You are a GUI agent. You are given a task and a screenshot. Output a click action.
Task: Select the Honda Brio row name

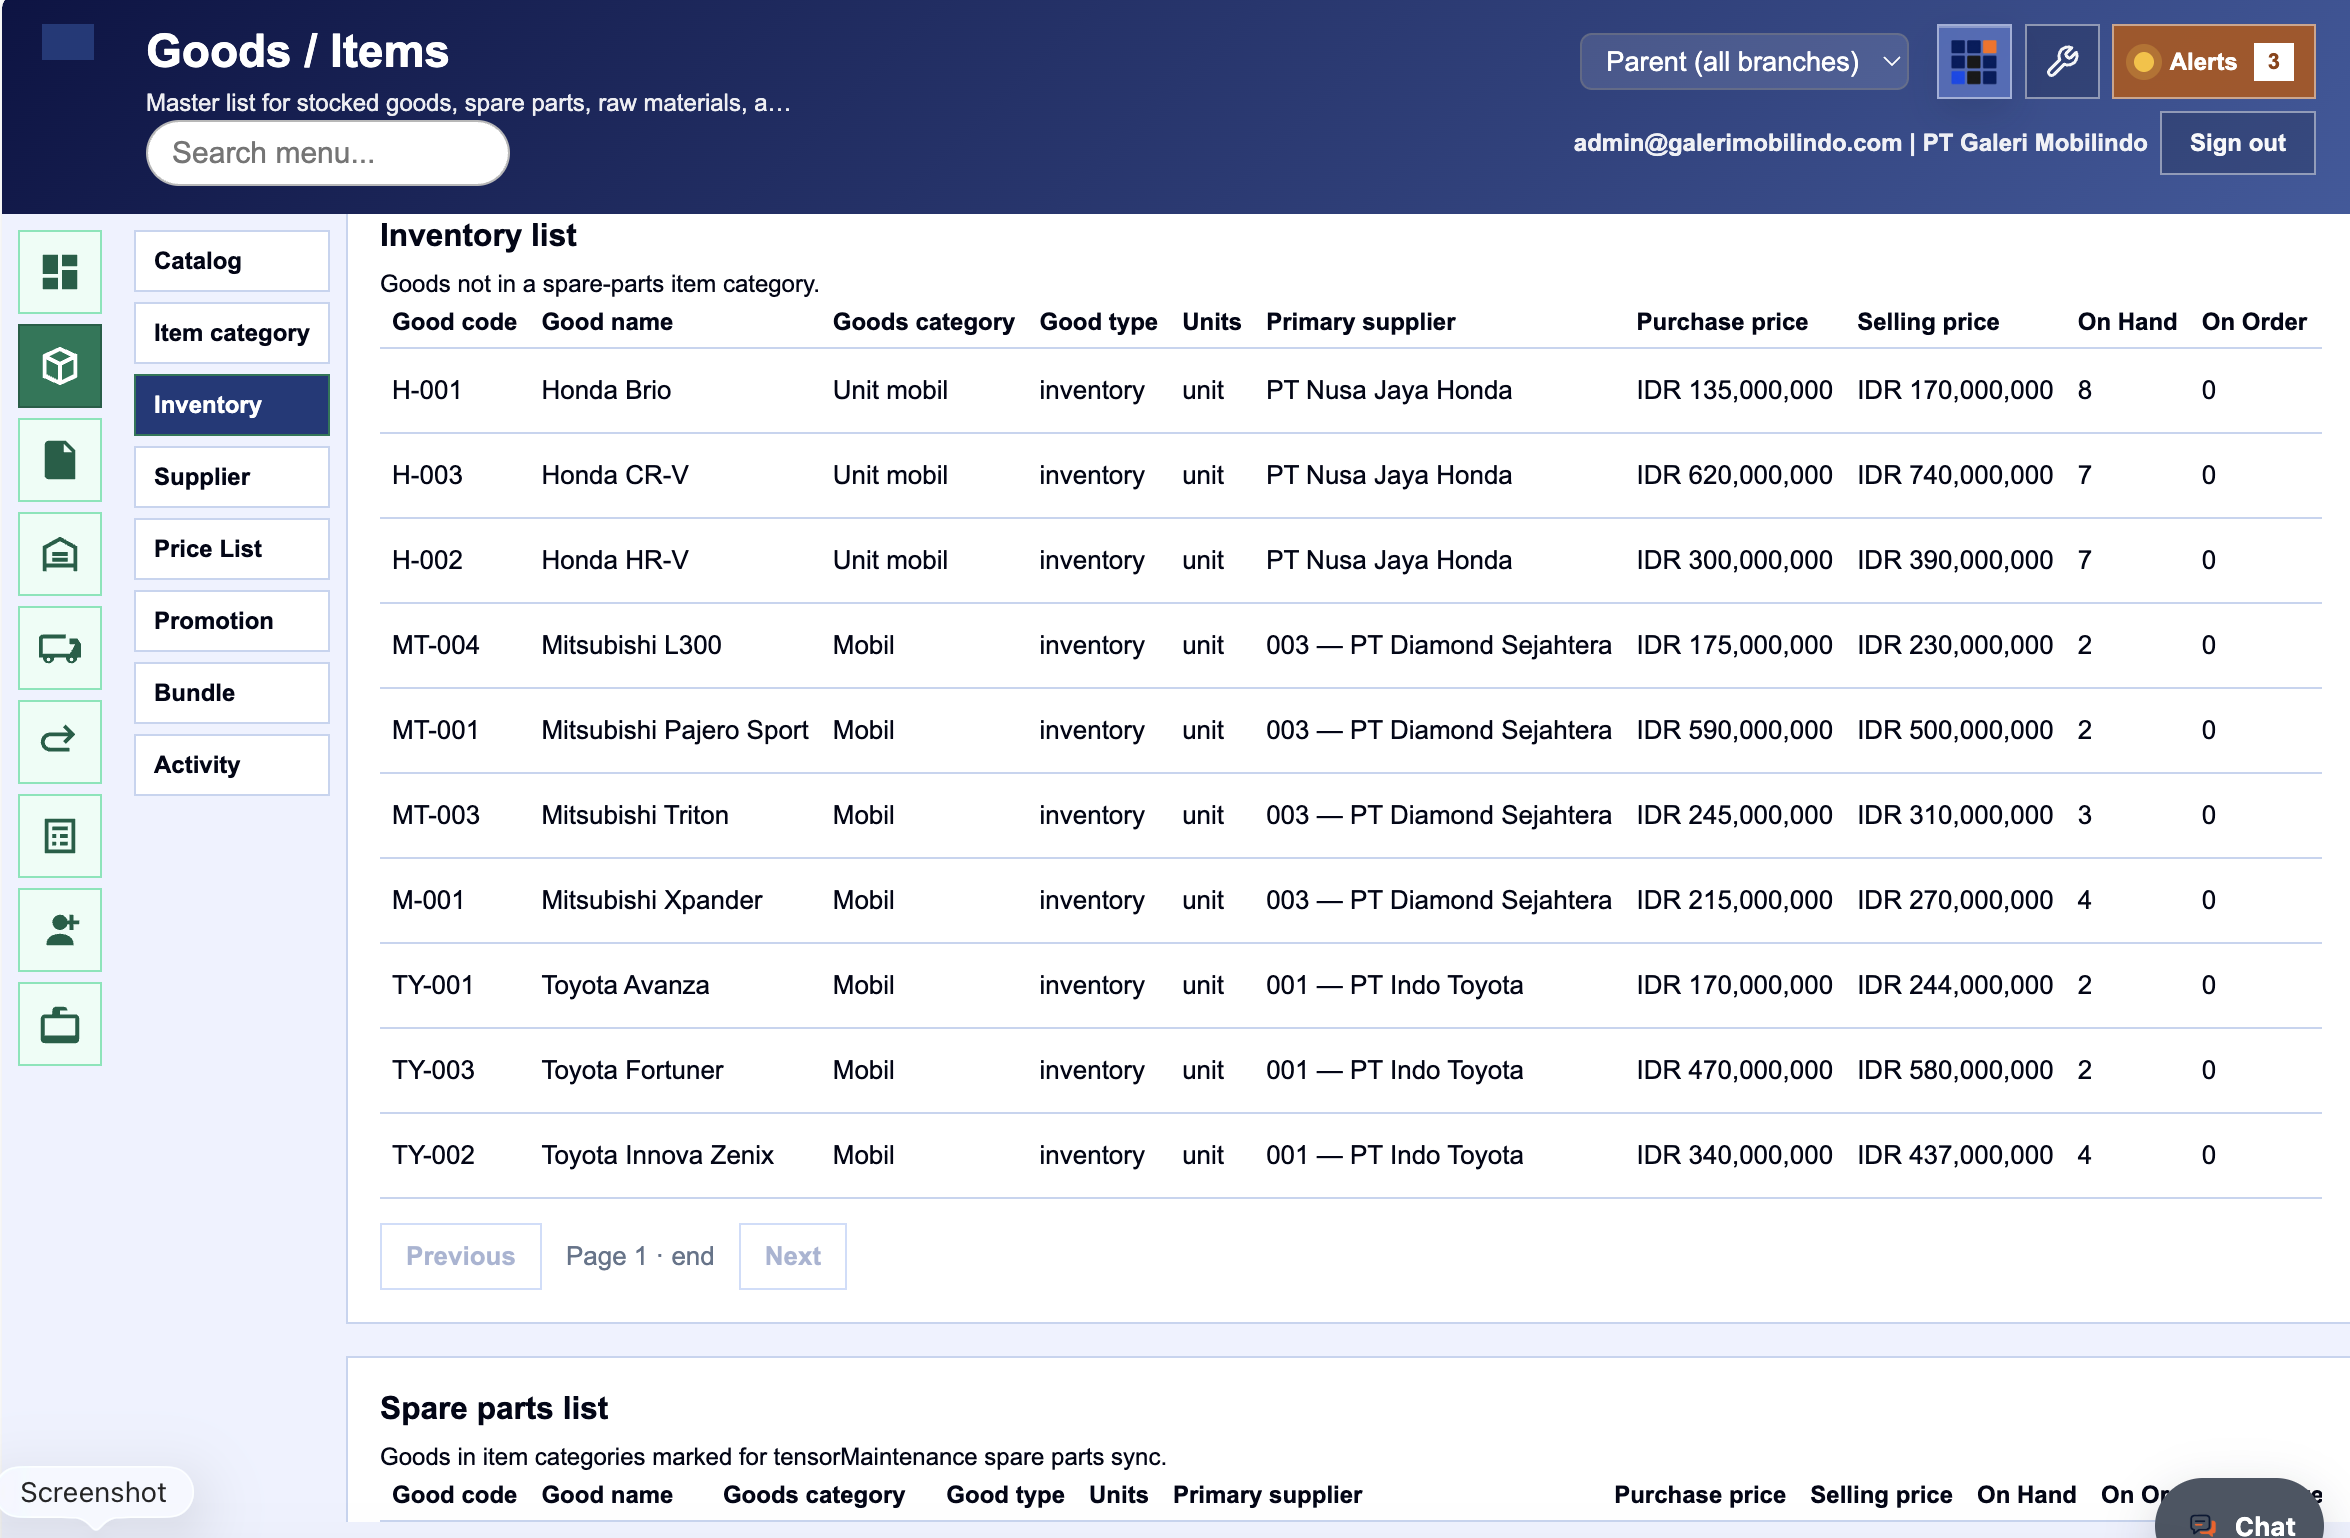606,390
